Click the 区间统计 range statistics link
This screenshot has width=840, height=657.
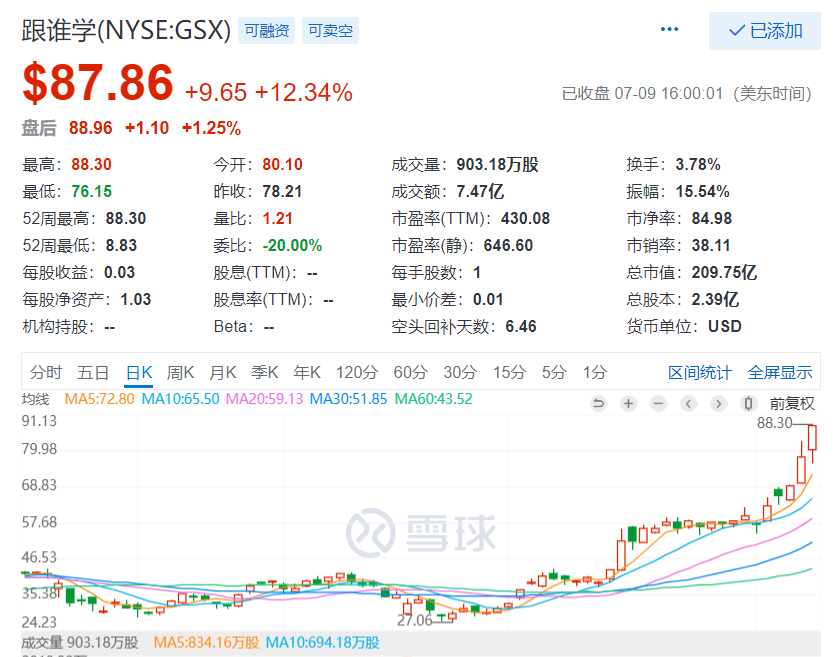(x=700, y=373)
